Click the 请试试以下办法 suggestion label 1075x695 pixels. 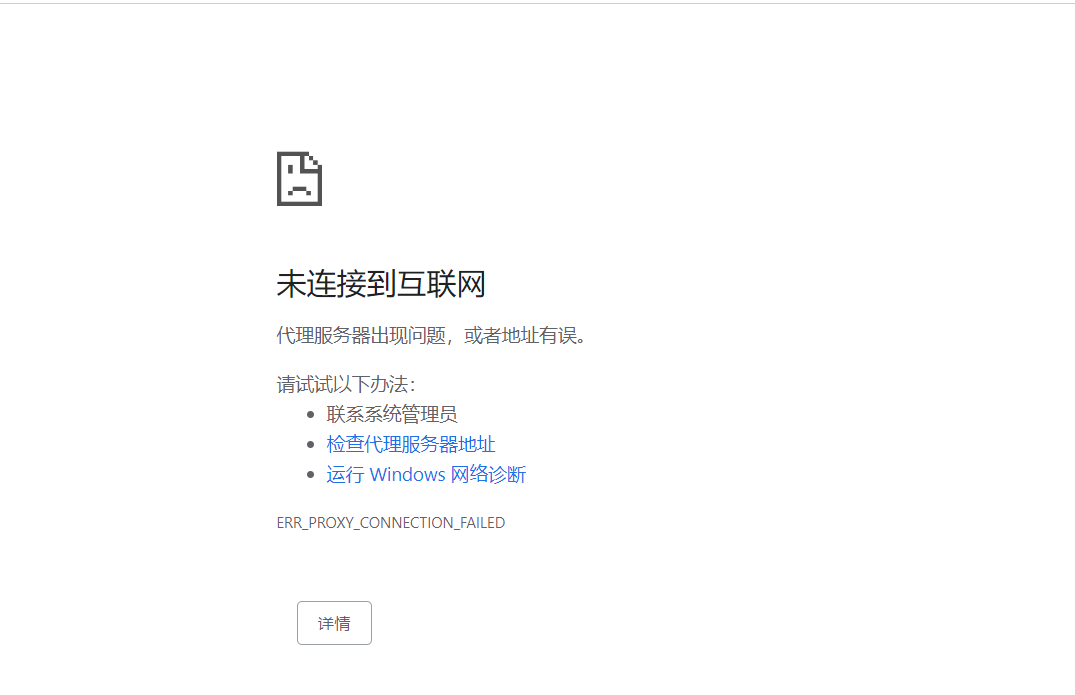(x=346, y=384)
